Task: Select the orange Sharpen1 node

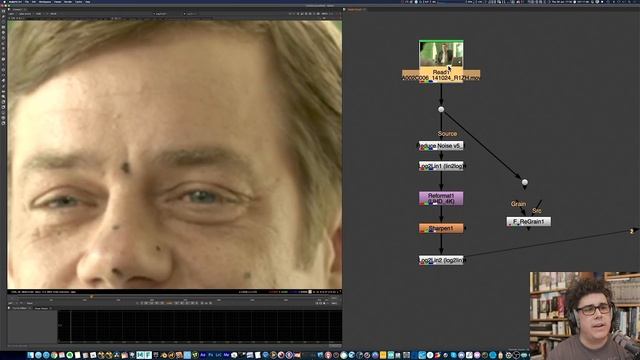Action: (x=441, y=228)
